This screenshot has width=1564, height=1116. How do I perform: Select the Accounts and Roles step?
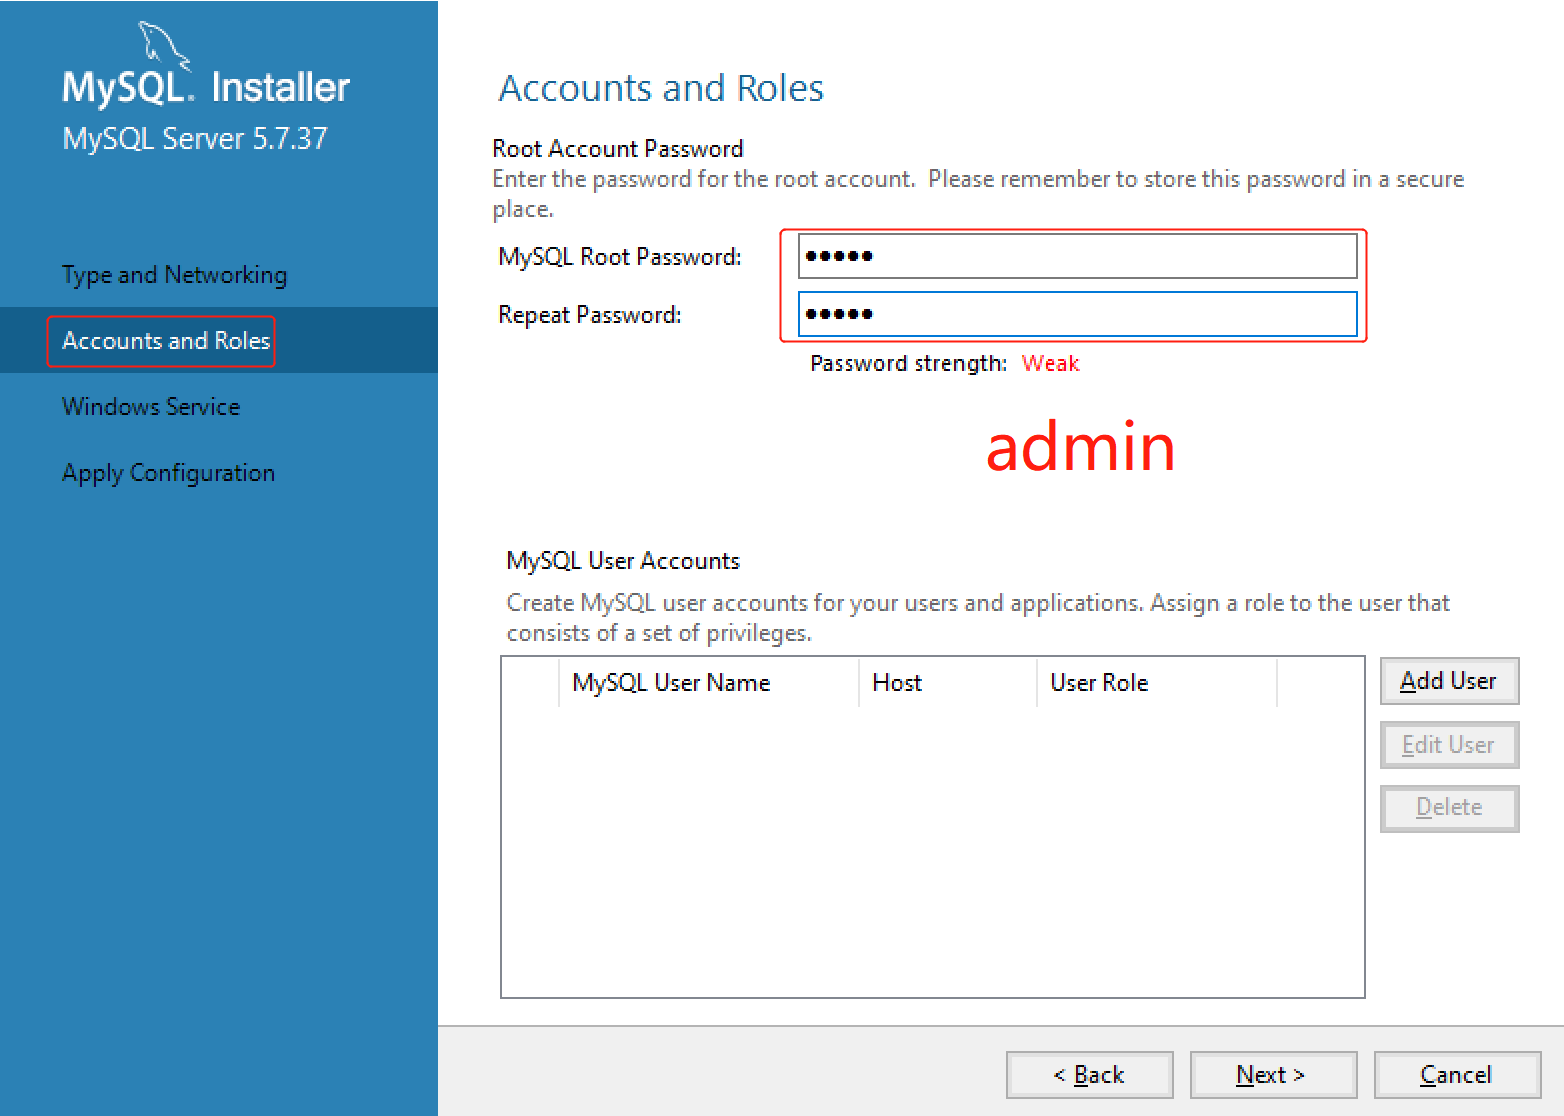[x=161, y=340]
